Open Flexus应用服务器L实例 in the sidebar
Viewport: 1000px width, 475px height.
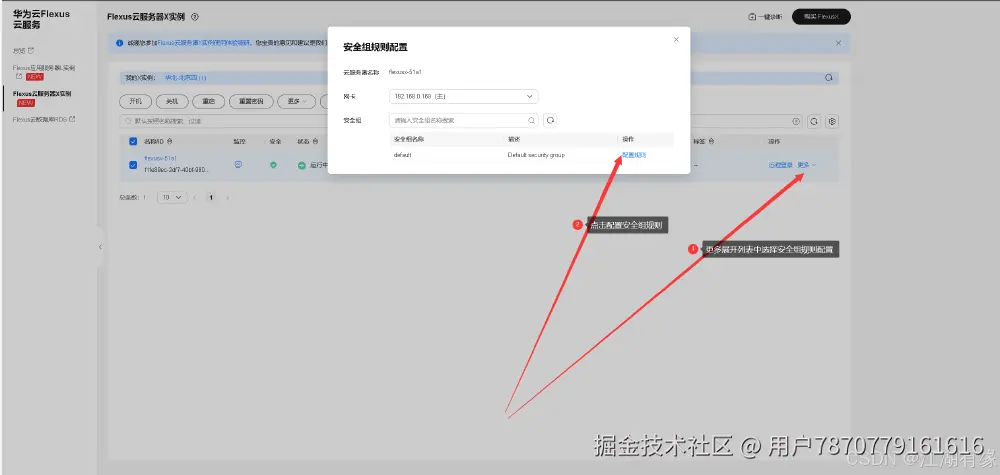pos(44,68)
